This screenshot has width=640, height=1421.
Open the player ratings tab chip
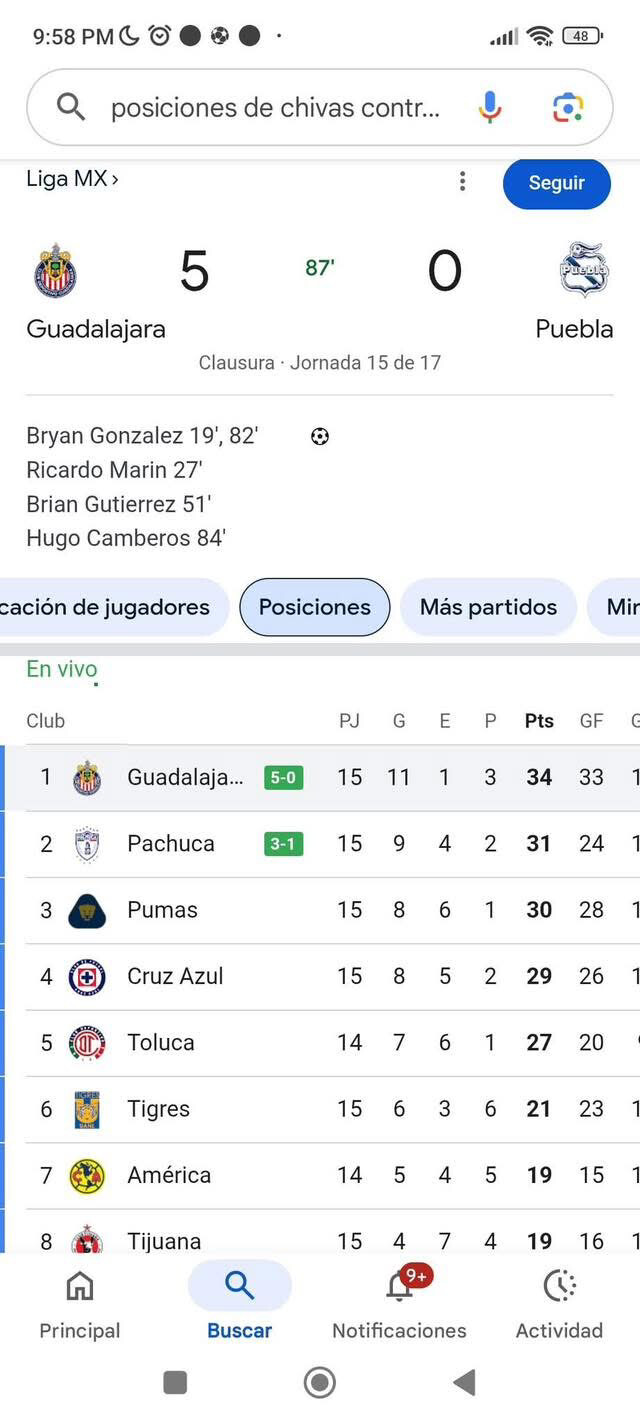tap(112, 607)
